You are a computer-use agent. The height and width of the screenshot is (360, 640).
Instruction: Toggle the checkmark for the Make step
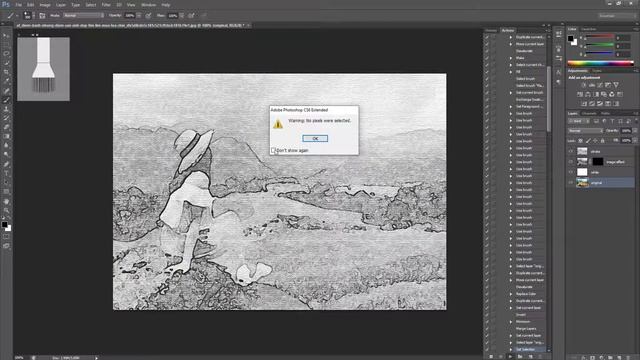pyautogui.click(x=487, y=58)
